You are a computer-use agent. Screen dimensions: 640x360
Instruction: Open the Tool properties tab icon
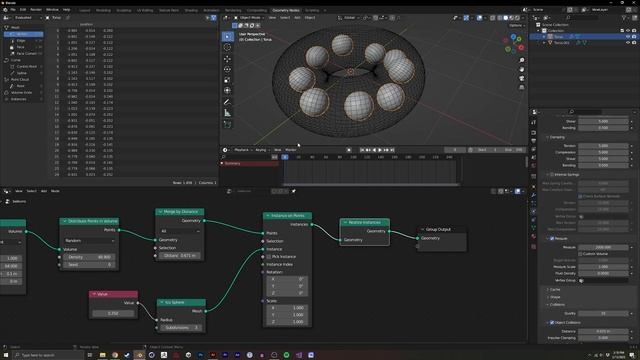[x=534, y=122]
